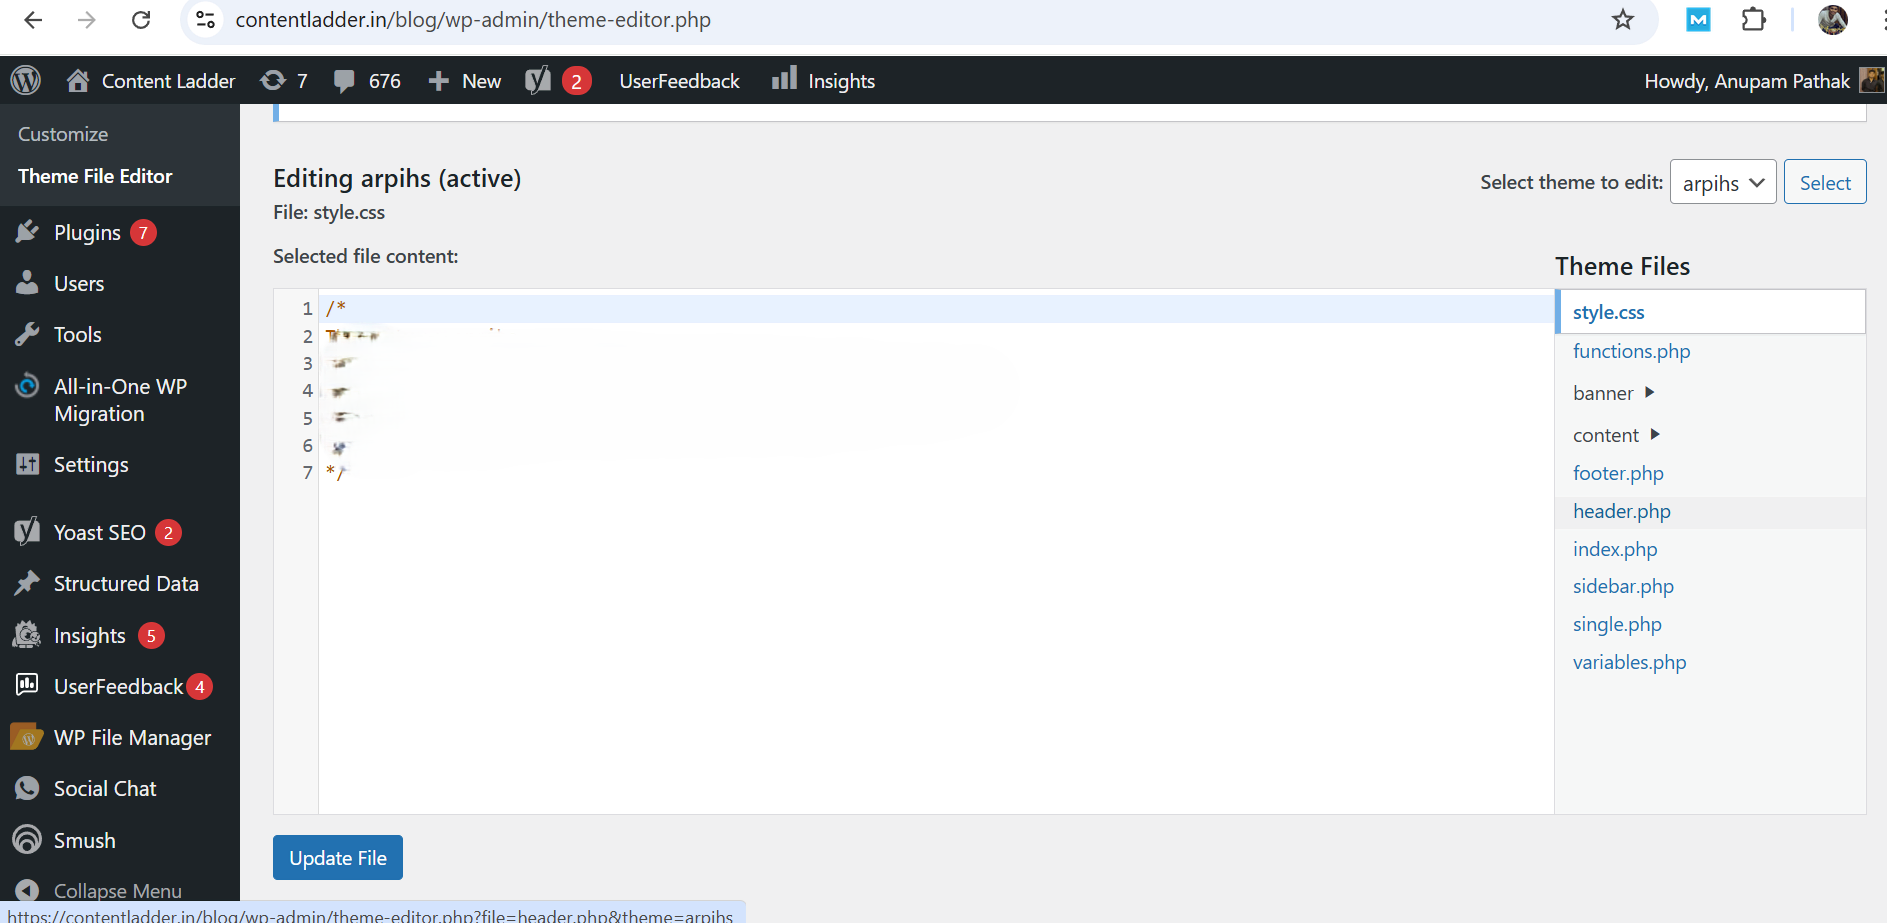
Task: Click All-in-One WP Migration icon
Action: point(27,386)
